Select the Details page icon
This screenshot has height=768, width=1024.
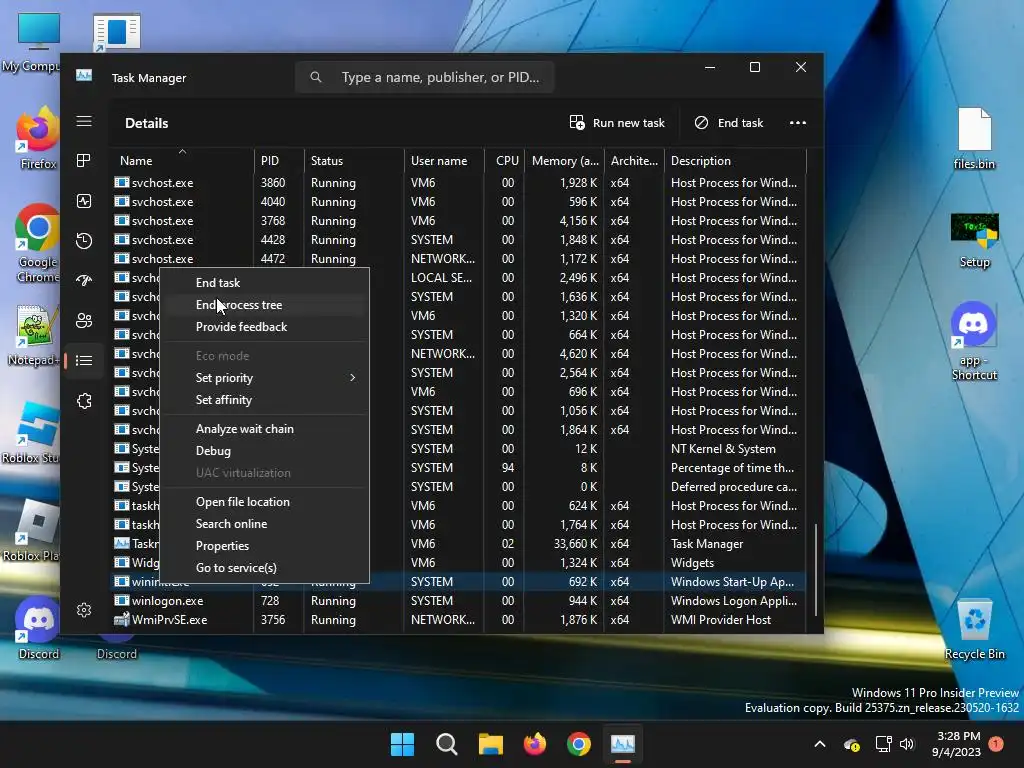(x=84, y=360)
